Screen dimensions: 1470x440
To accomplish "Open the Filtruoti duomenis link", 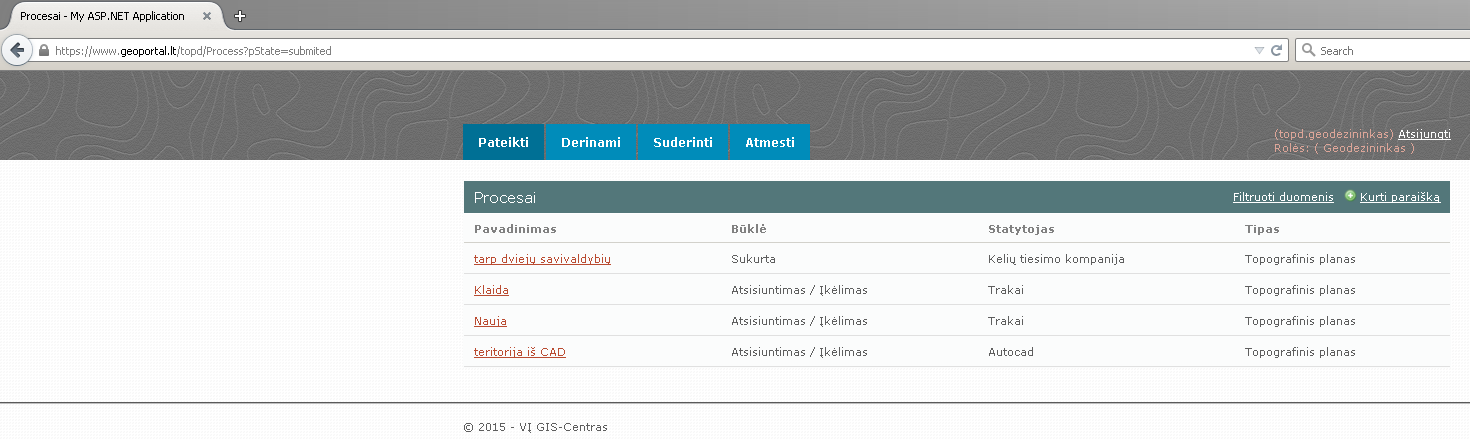I will coord(1283,197).
